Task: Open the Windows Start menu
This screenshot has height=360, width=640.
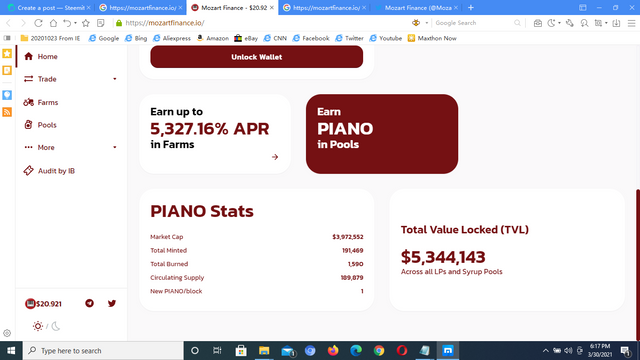Action: point(11,351)
